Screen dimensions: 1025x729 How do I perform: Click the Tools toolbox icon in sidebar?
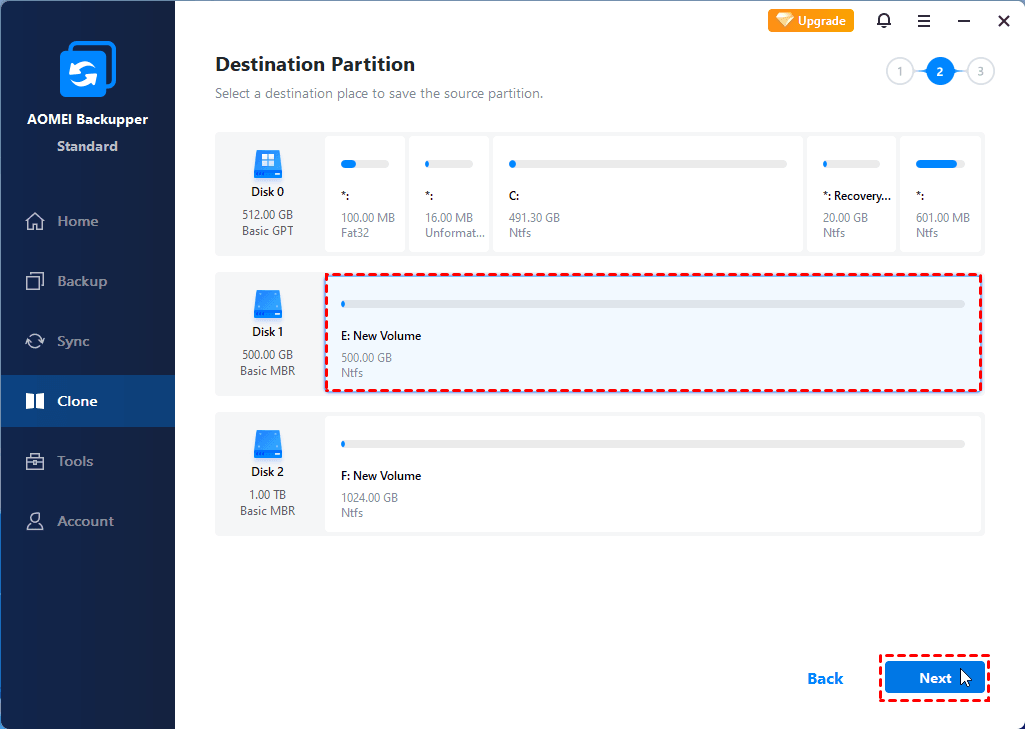coord(36,461)
